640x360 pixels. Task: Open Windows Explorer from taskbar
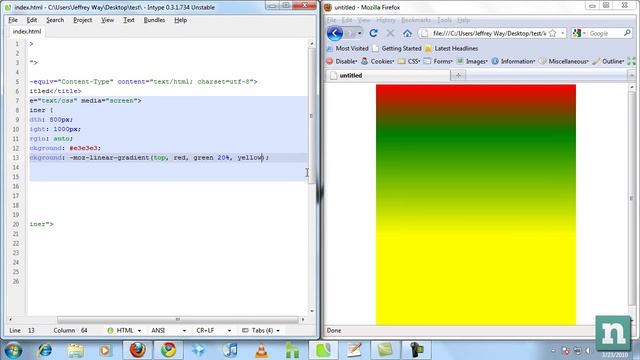click(x=75, y=350)
